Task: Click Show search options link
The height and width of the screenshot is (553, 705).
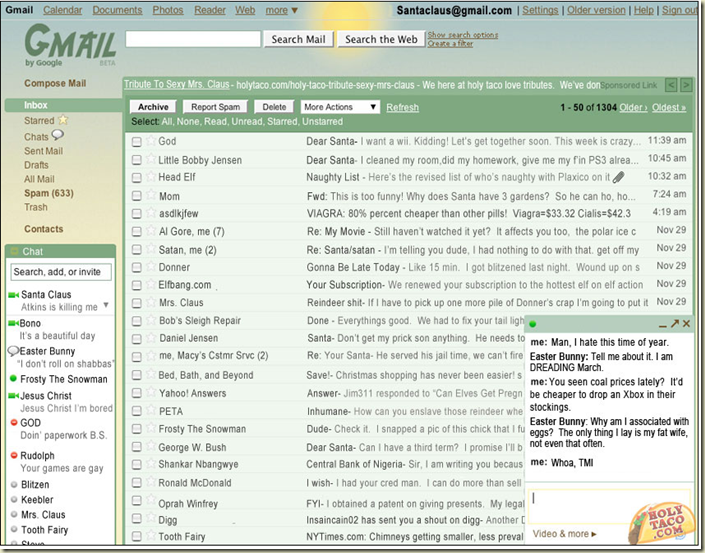Action: (463, 35)
